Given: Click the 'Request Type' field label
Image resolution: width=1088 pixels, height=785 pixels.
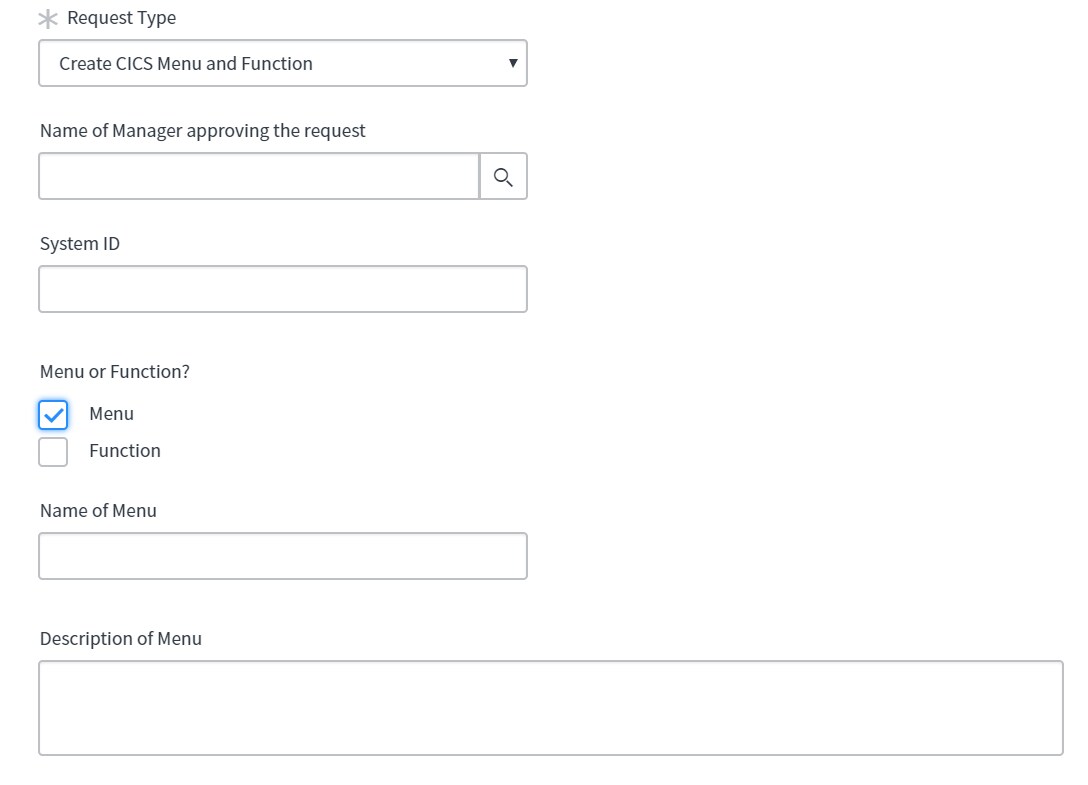Looking at the screenshot, I should (121, 19).
